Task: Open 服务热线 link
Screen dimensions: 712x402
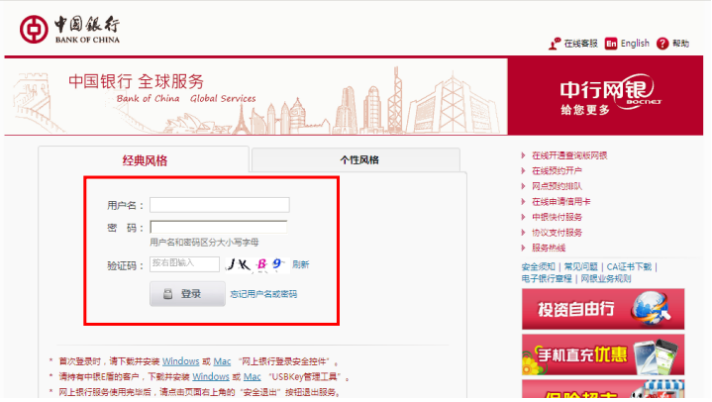Action: point(549,248)
